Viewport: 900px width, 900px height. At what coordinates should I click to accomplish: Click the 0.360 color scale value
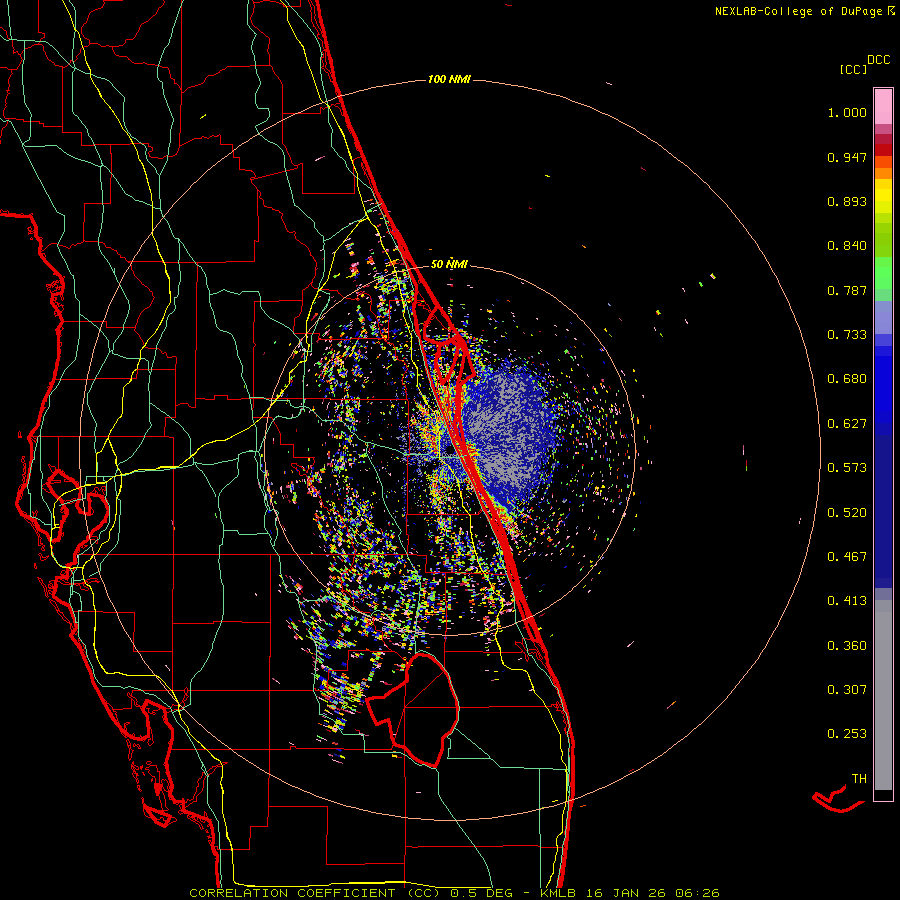coord(847,646)
